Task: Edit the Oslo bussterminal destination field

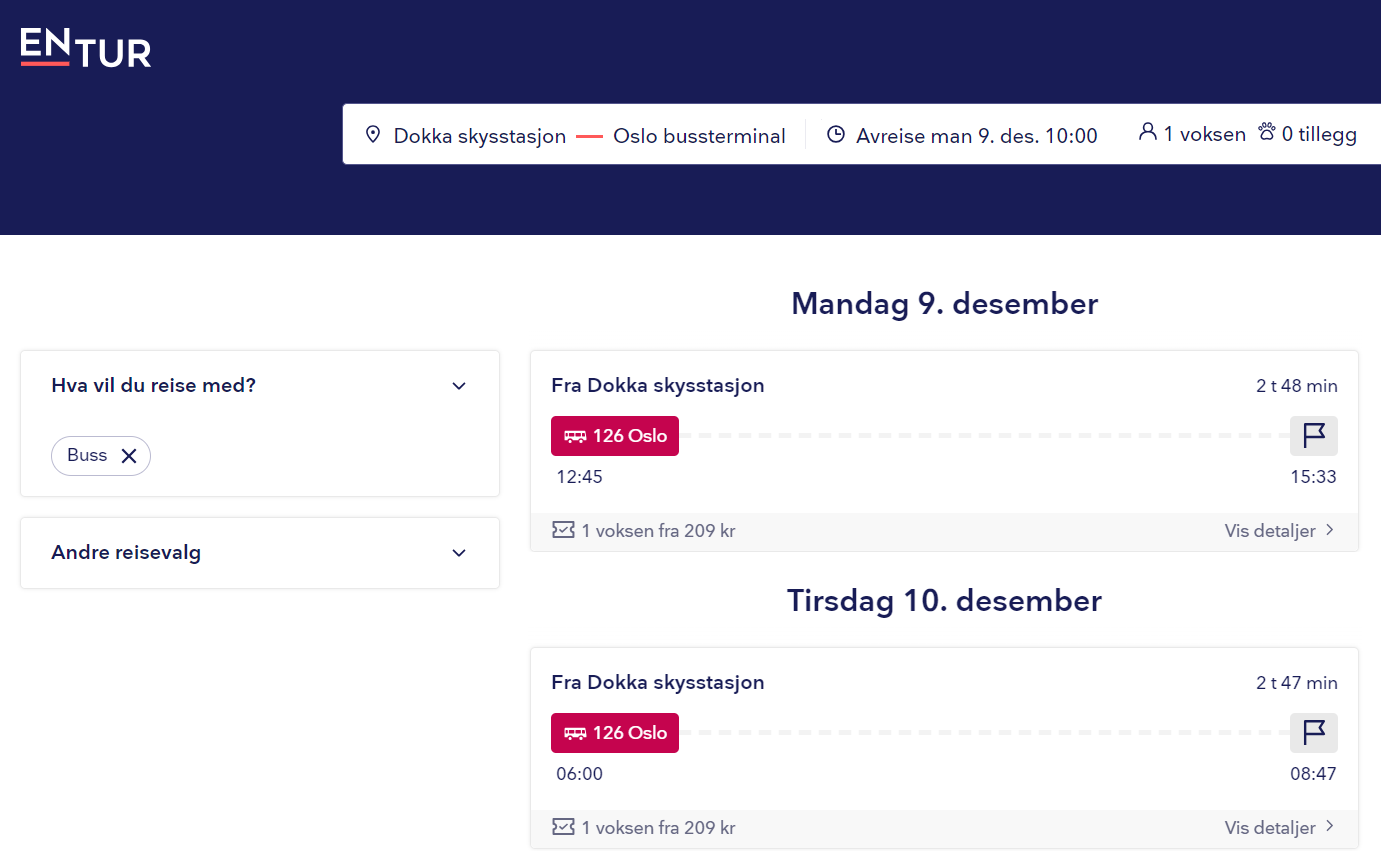Action: point(699,135)
